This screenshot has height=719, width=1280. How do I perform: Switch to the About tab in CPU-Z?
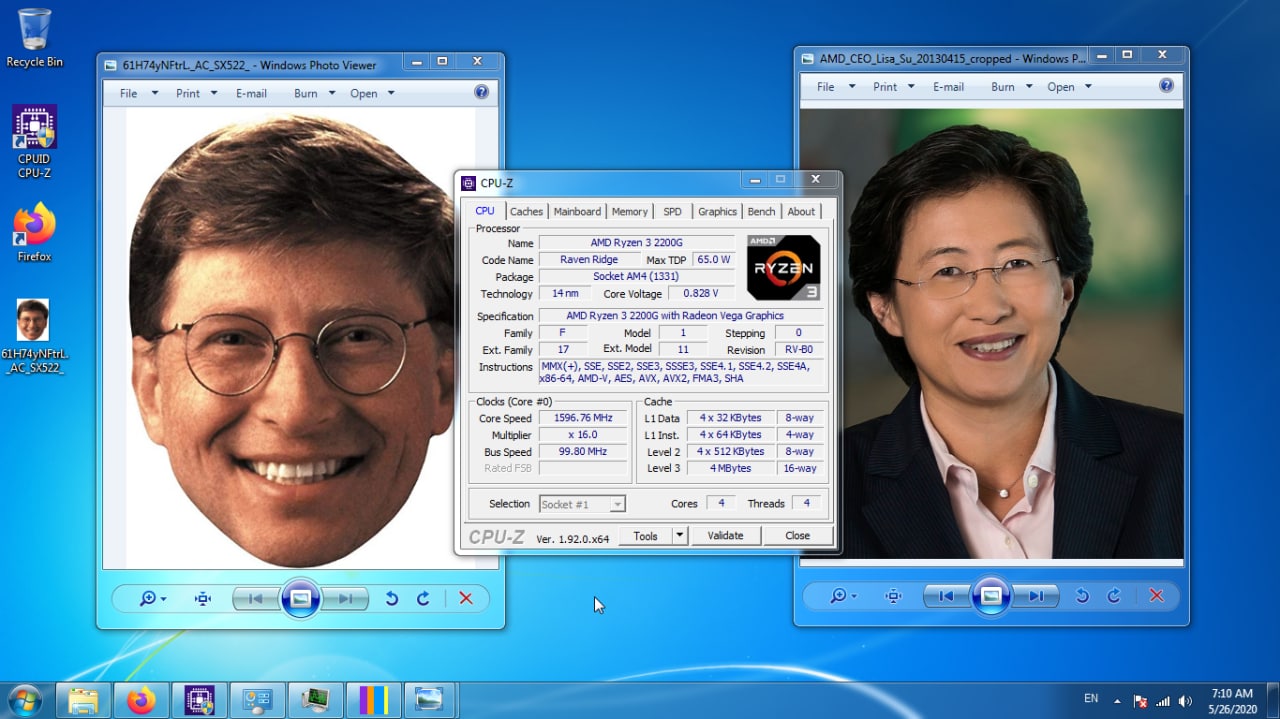coord(801,211)
